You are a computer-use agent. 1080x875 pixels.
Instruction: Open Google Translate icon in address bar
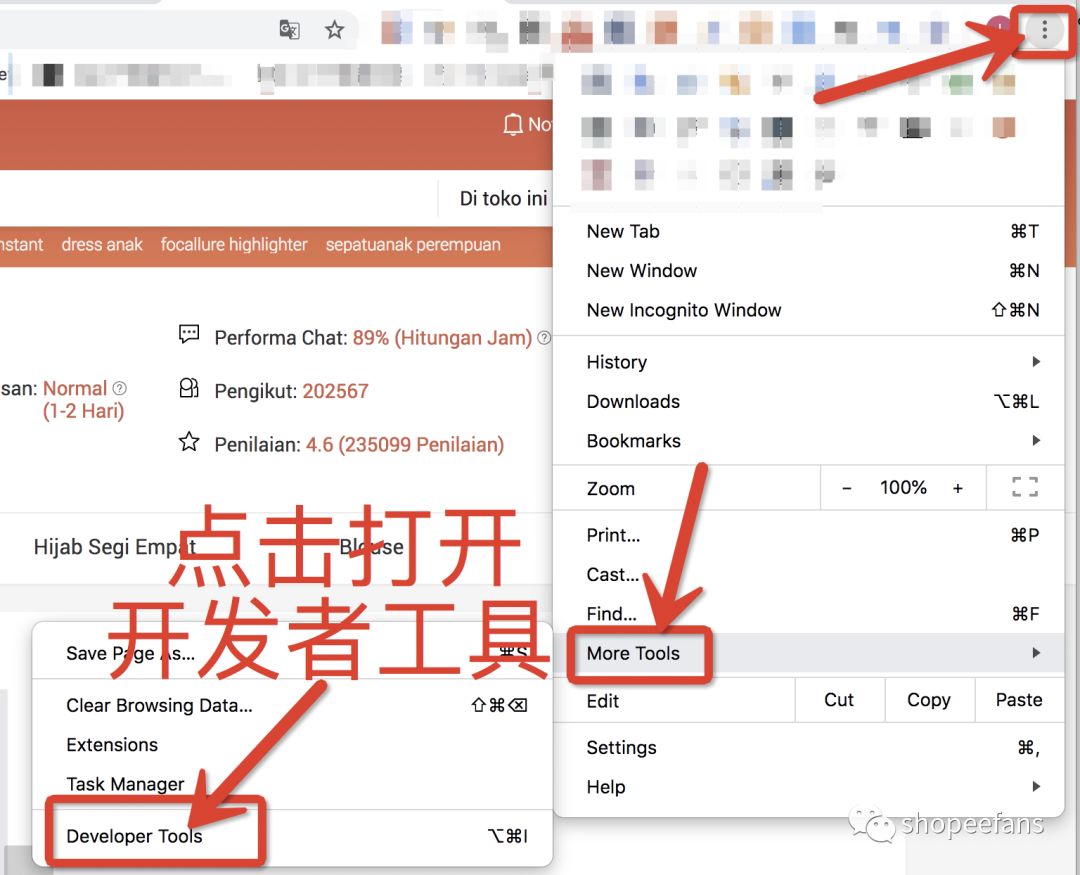(289, 31)
